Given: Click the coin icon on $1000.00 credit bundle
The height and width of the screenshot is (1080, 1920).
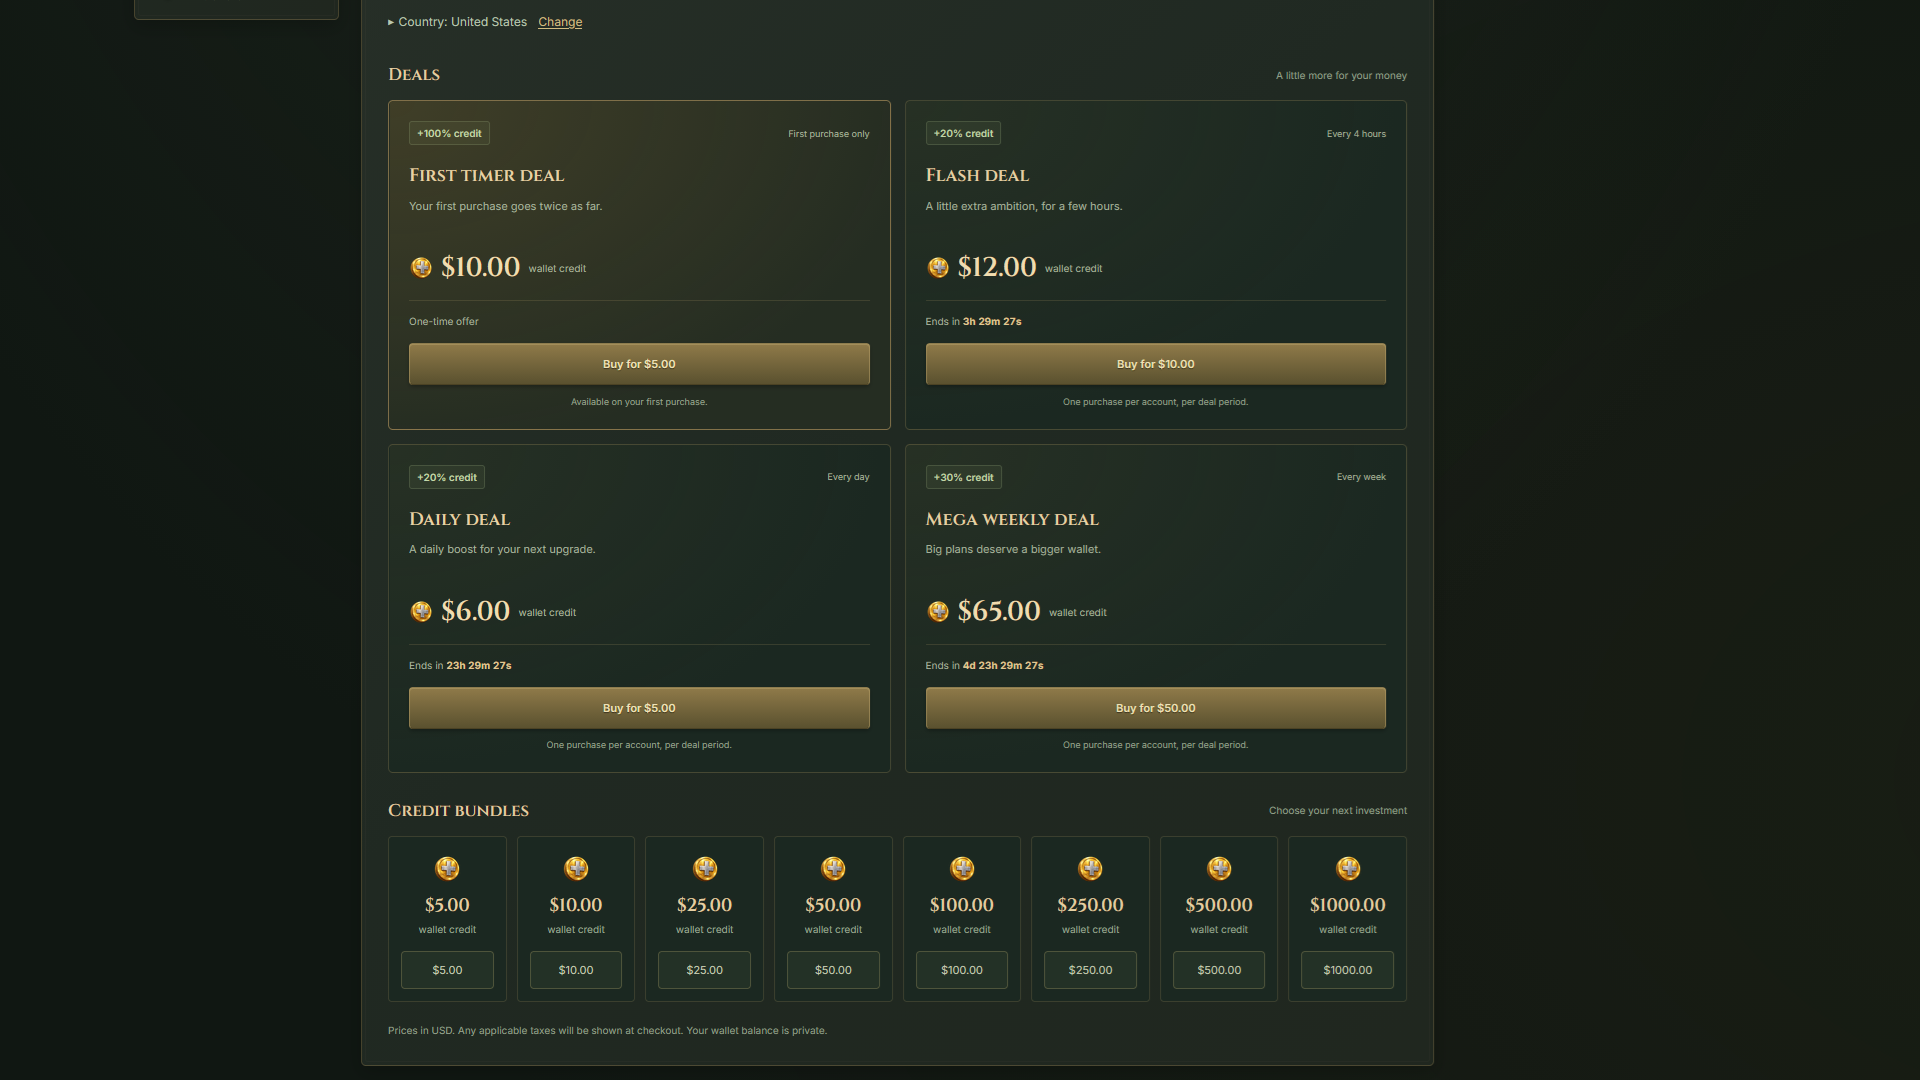Looking at the screenshot, I should coord(1348,868).
